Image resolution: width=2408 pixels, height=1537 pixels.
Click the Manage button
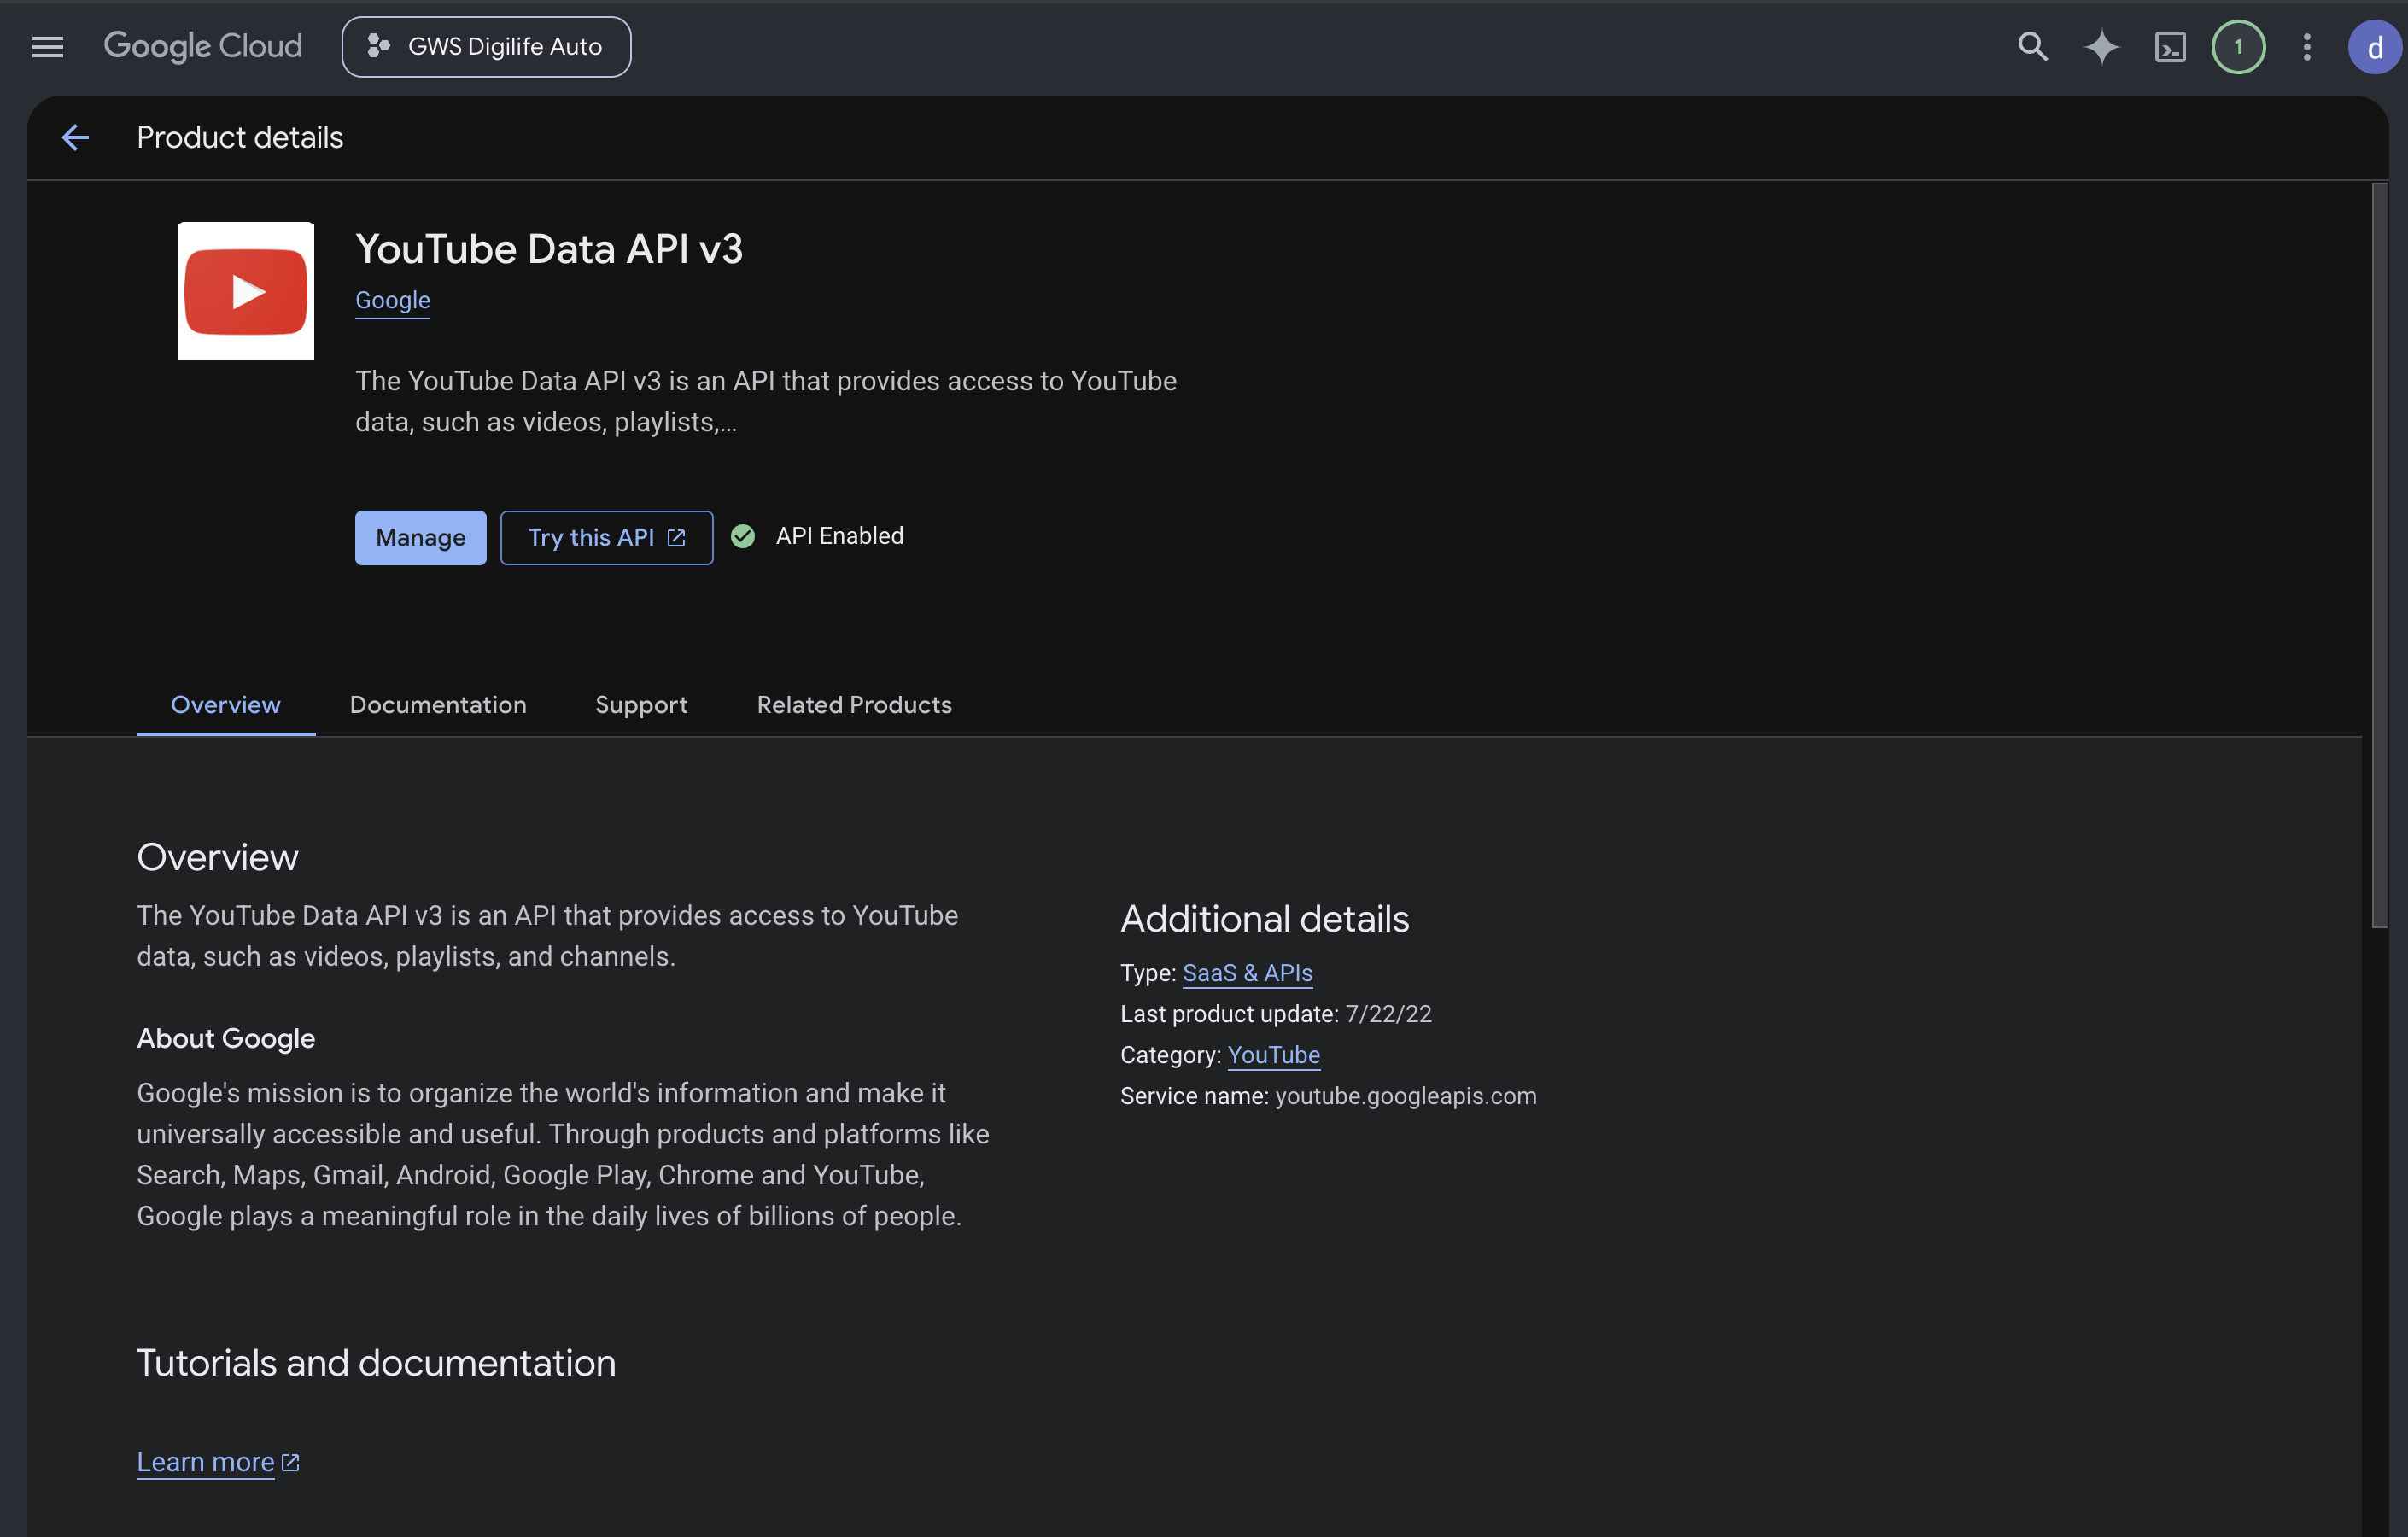421,538
